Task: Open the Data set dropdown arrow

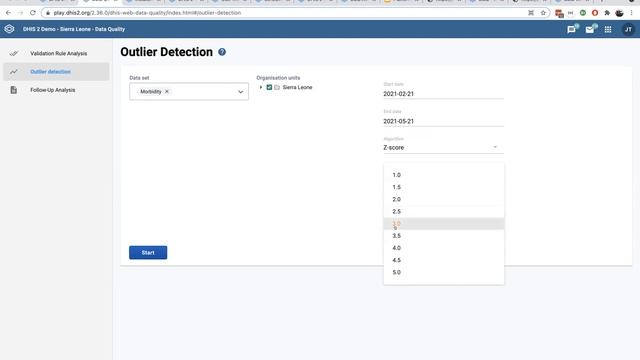Action: coord(240,92)
